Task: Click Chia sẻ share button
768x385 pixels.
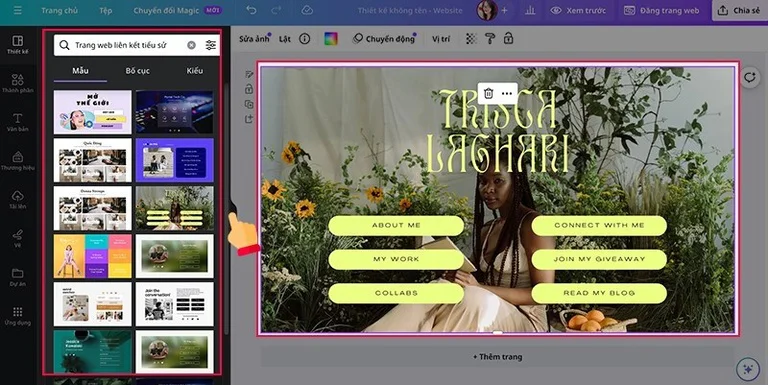Action: click(x=740, y=10)
